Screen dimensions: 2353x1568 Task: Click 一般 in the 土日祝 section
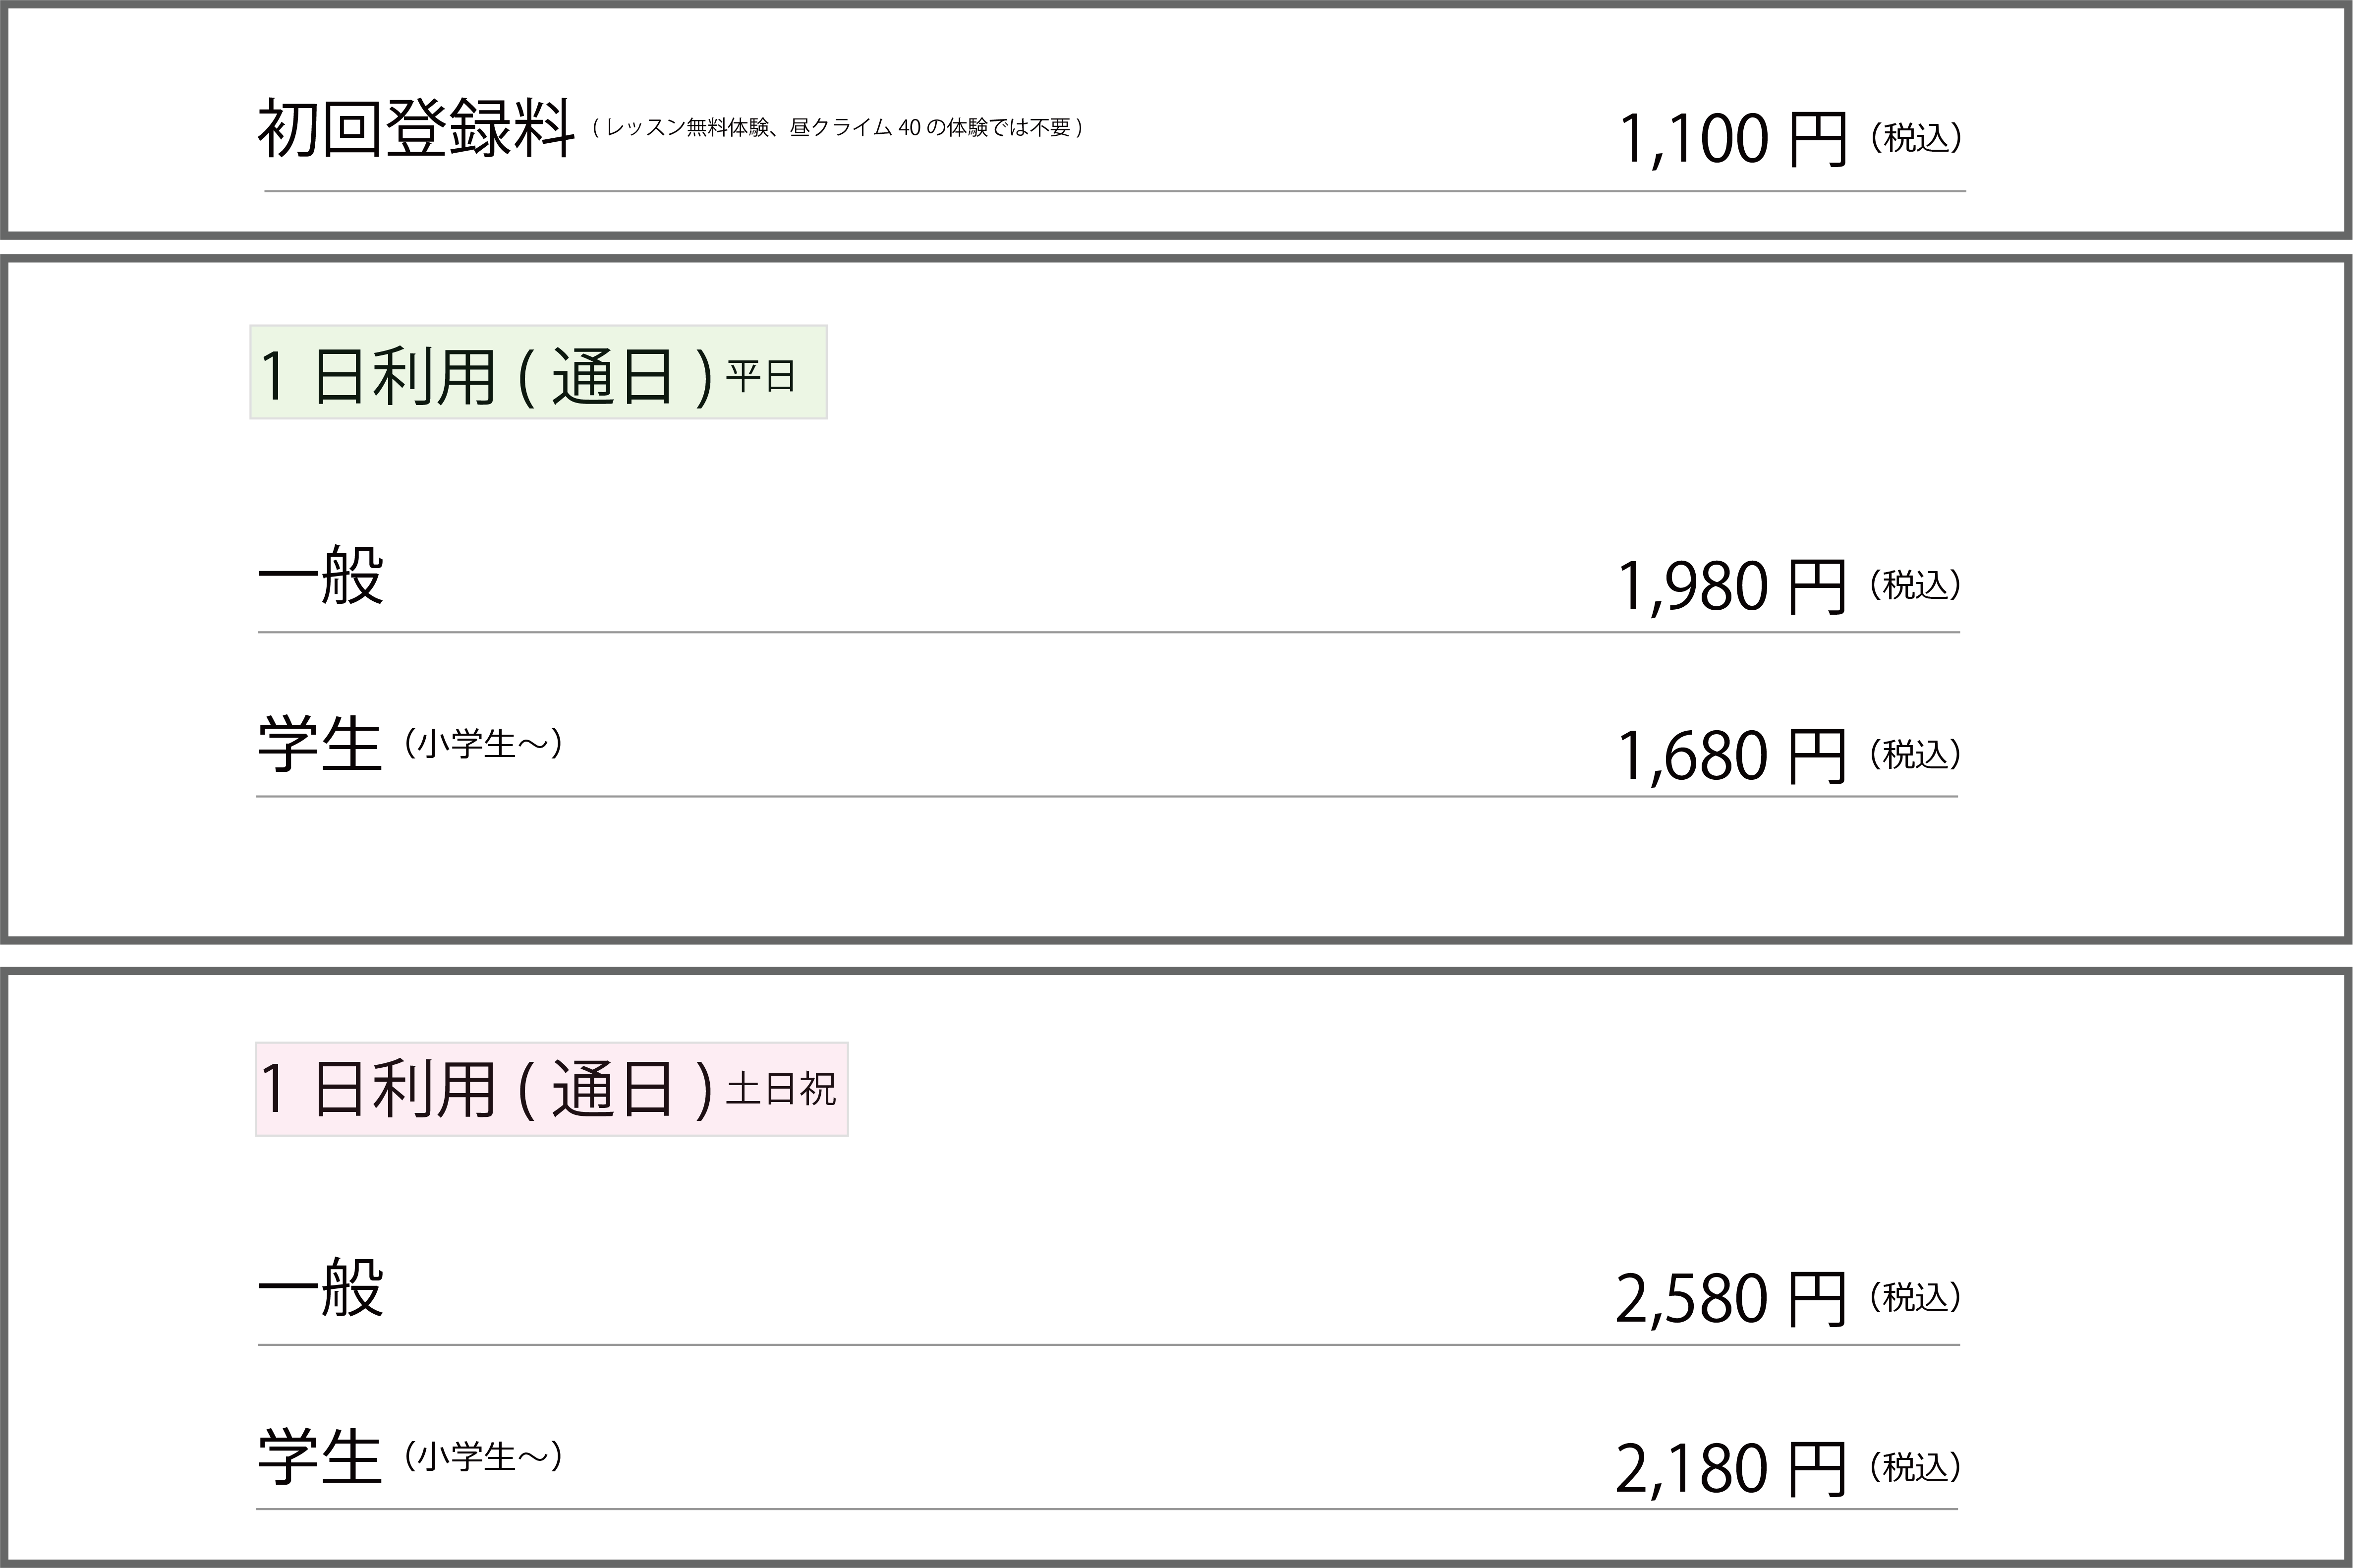[320, 1289]
